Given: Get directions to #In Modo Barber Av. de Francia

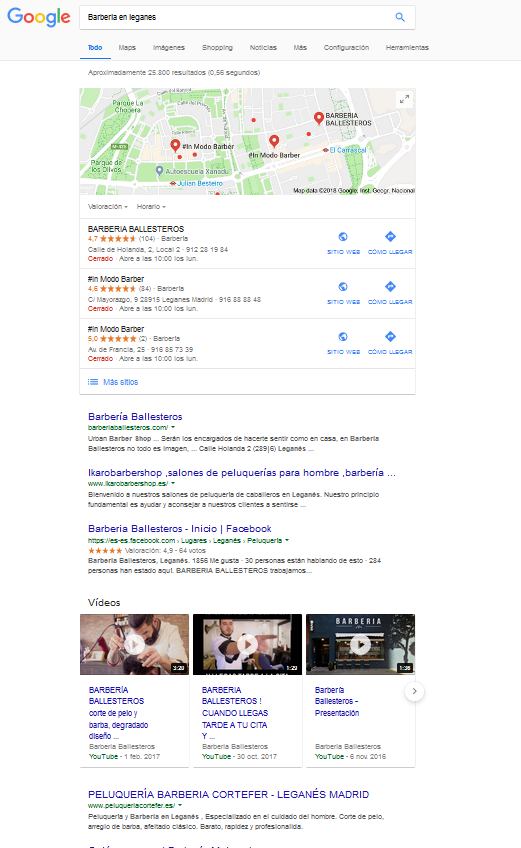Looking at the screenshot, I should pyautogui.click(x=390, y=342).
